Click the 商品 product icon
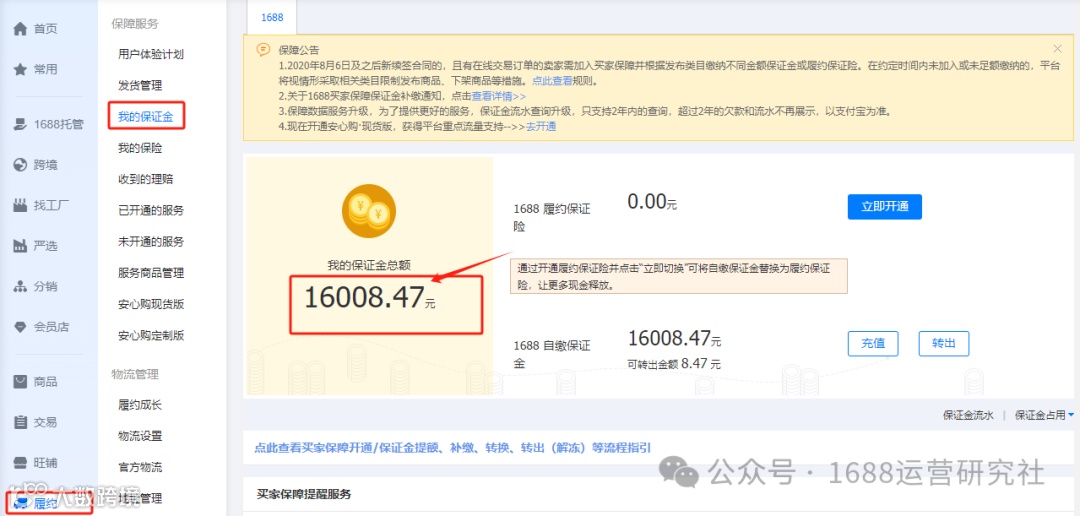The image size is (1080, 516). (x=20, y=381)
